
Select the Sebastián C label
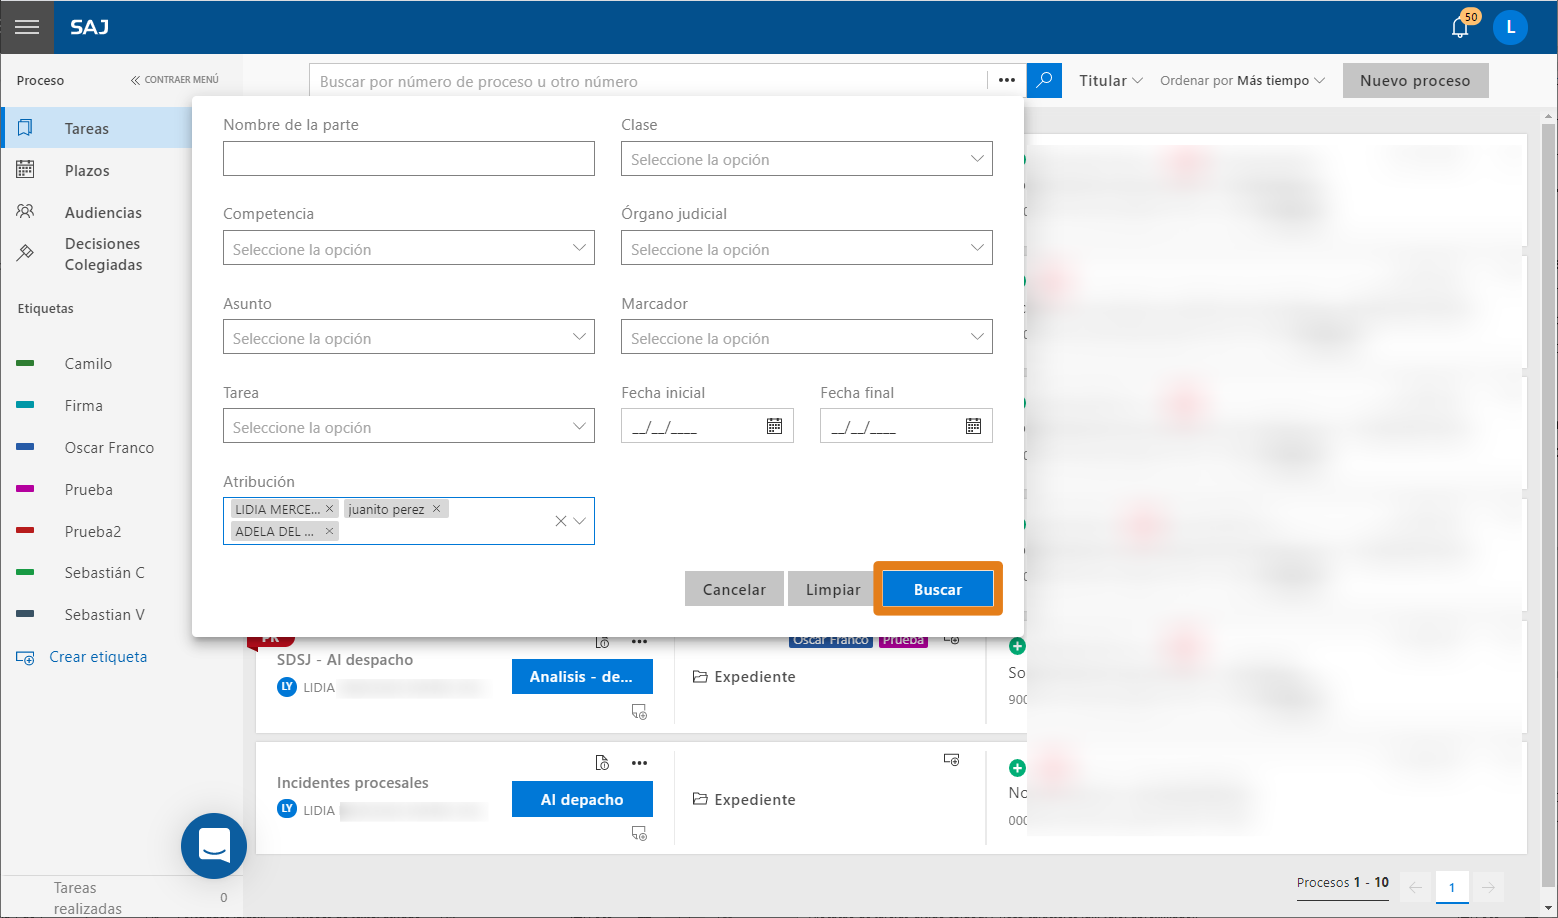(x=104, y=573)
